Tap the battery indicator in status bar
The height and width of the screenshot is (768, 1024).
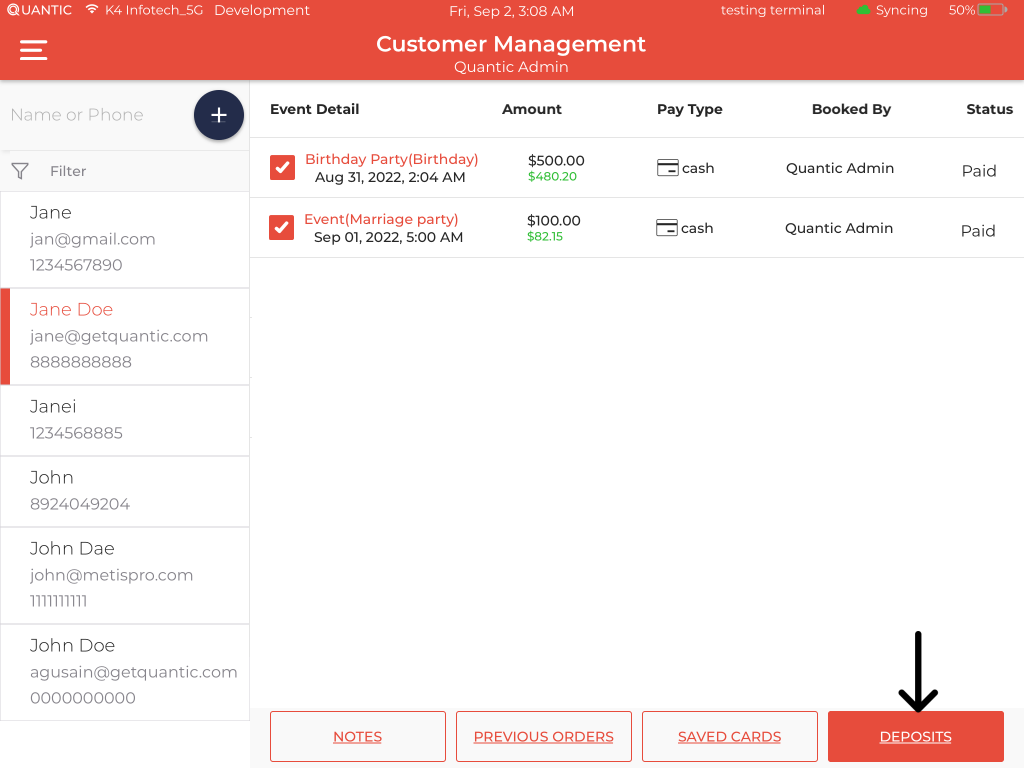click(x=991, y=10)
